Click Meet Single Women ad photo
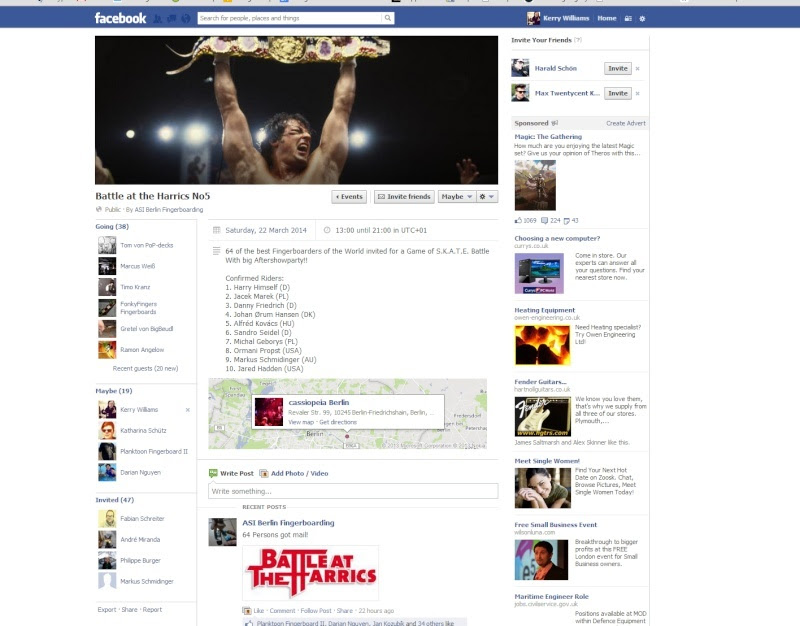 click(x=542, y=489)
